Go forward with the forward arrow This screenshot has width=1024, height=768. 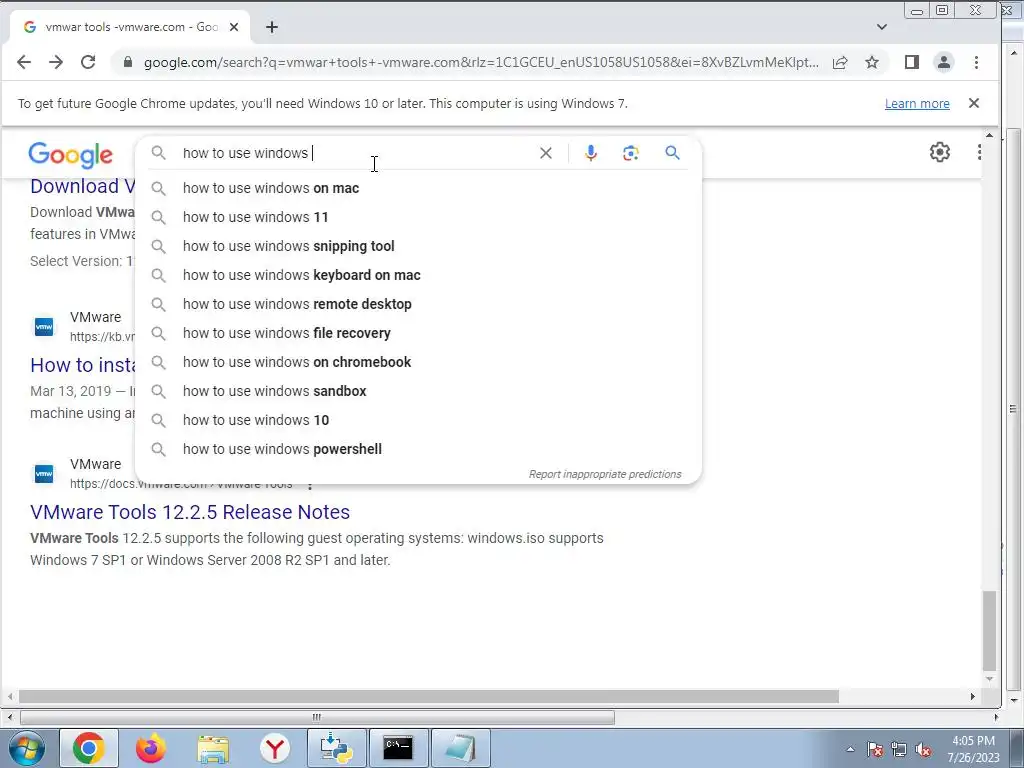(56, 62)
